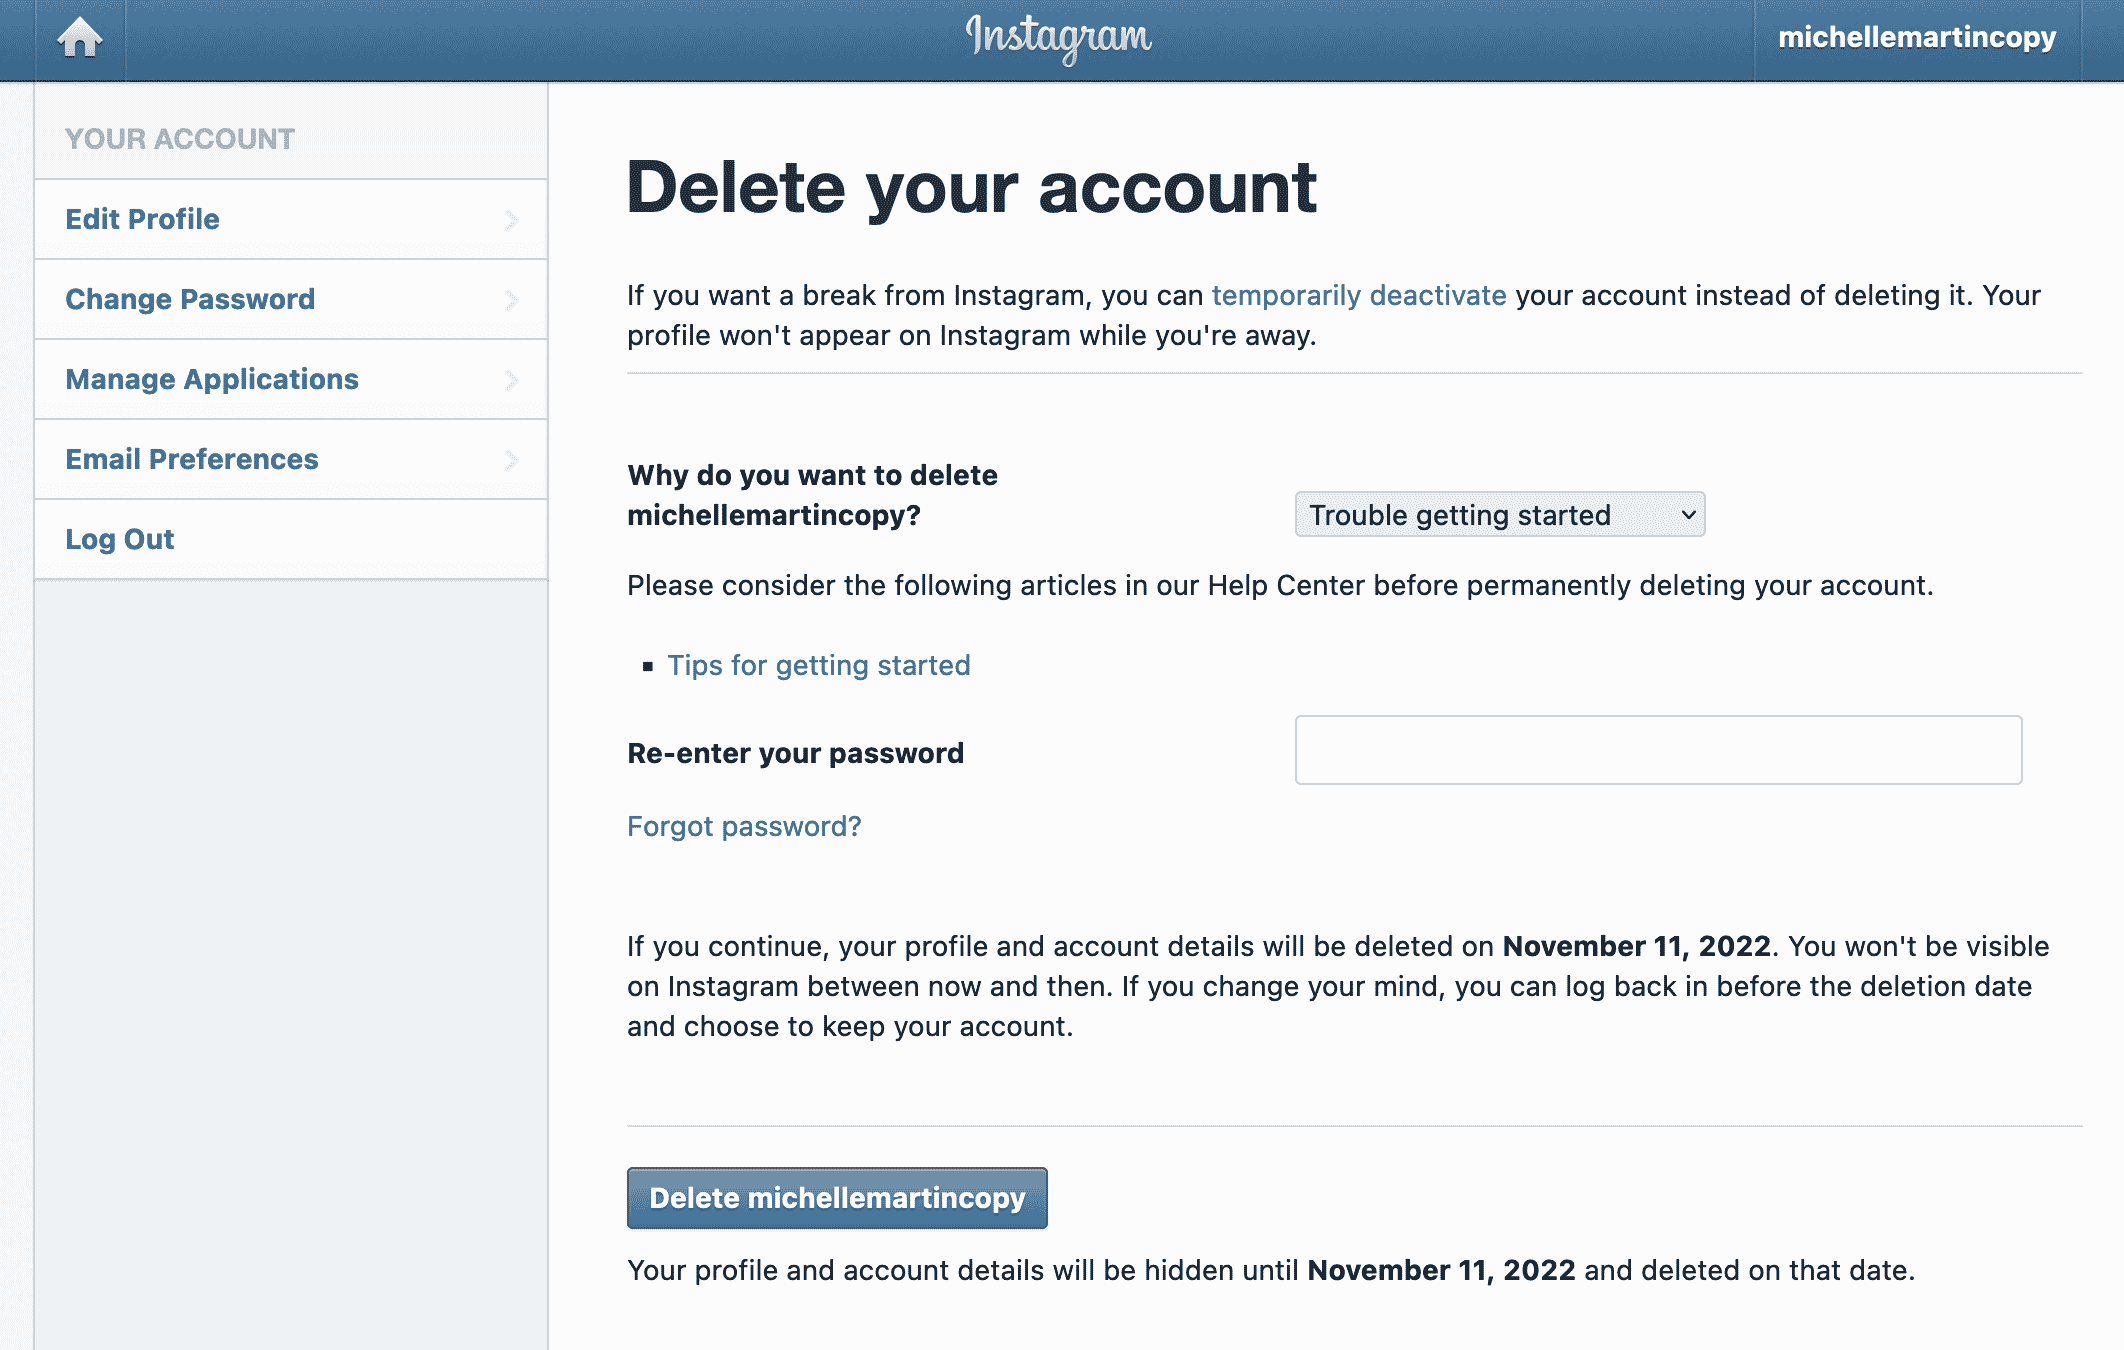The height and width of the screenshot is (1350, 2124).
Task: Click 'Delete michellemartincopy' button
Action: tap(836, 1197)
